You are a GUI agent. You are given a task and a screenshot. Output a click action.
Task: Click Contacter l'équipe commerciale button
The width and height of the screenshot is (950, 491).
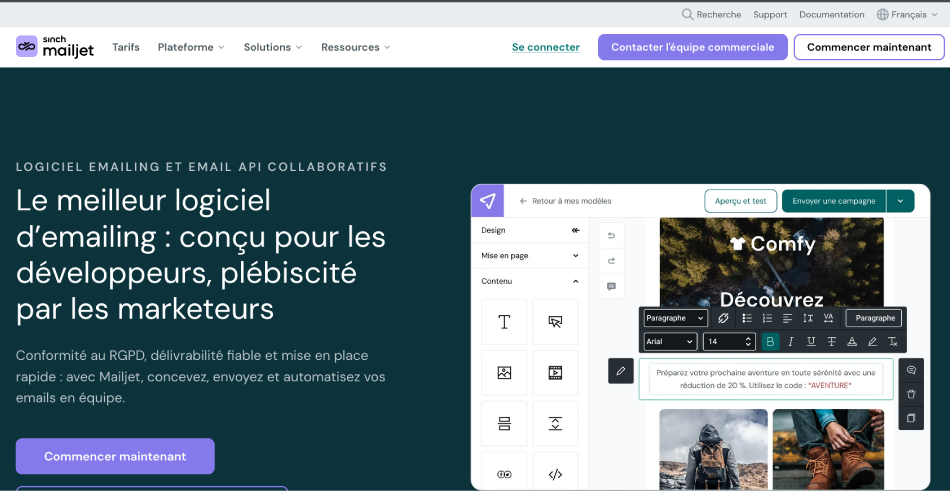coord(693,47)
